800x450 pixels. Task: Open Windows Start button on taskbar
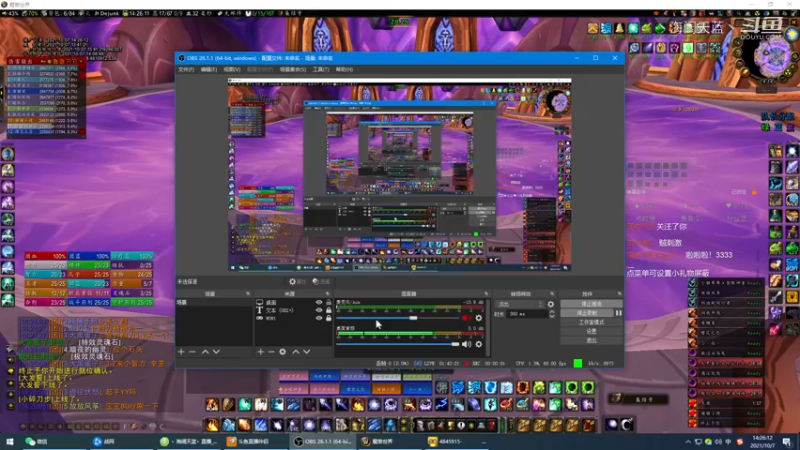pos(10,441)
